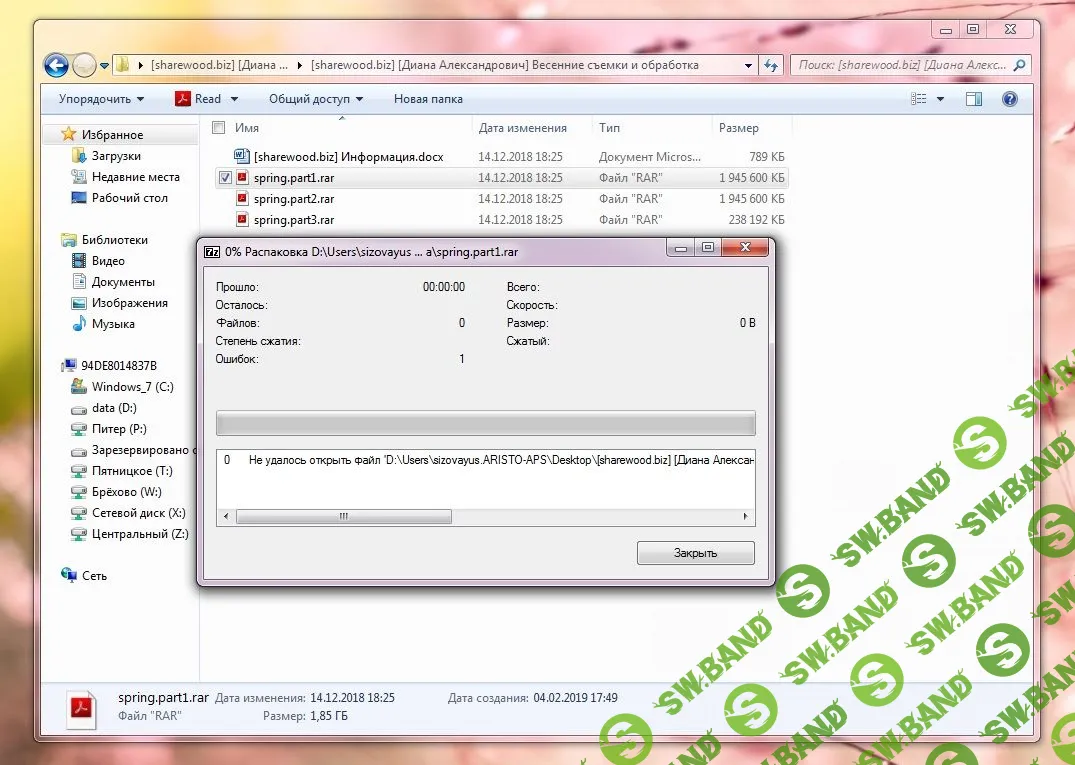Open the Упорядочить dropdown menu

click(101, 99)
